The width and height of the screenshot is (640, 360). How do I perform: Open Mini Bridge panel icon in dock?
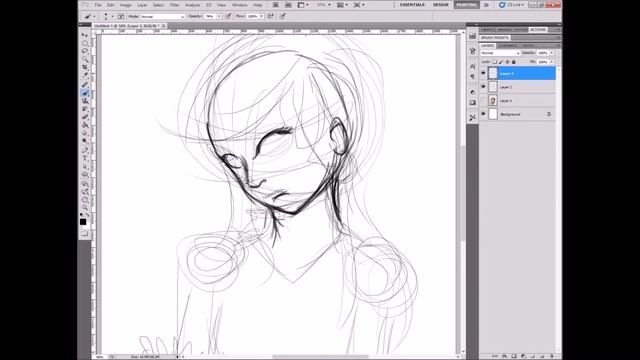tap(473, 36)
